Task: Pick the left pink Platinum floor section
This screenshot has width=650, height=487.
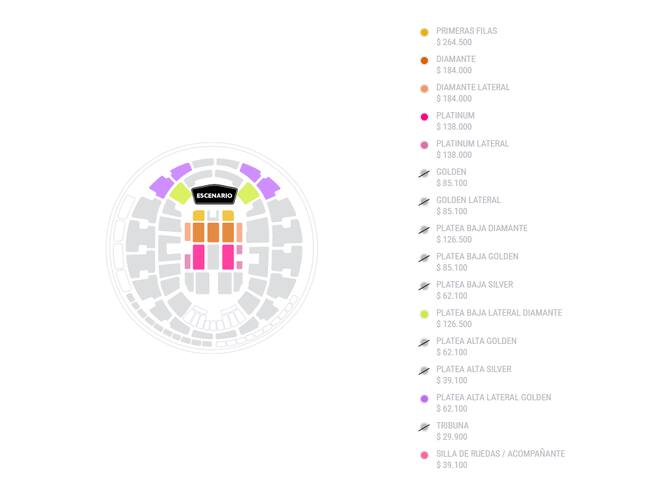Action: (x=198, y=257)
